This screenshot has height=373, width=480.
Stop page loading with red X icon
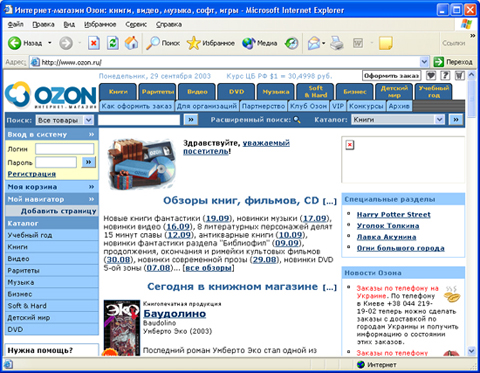94,43
